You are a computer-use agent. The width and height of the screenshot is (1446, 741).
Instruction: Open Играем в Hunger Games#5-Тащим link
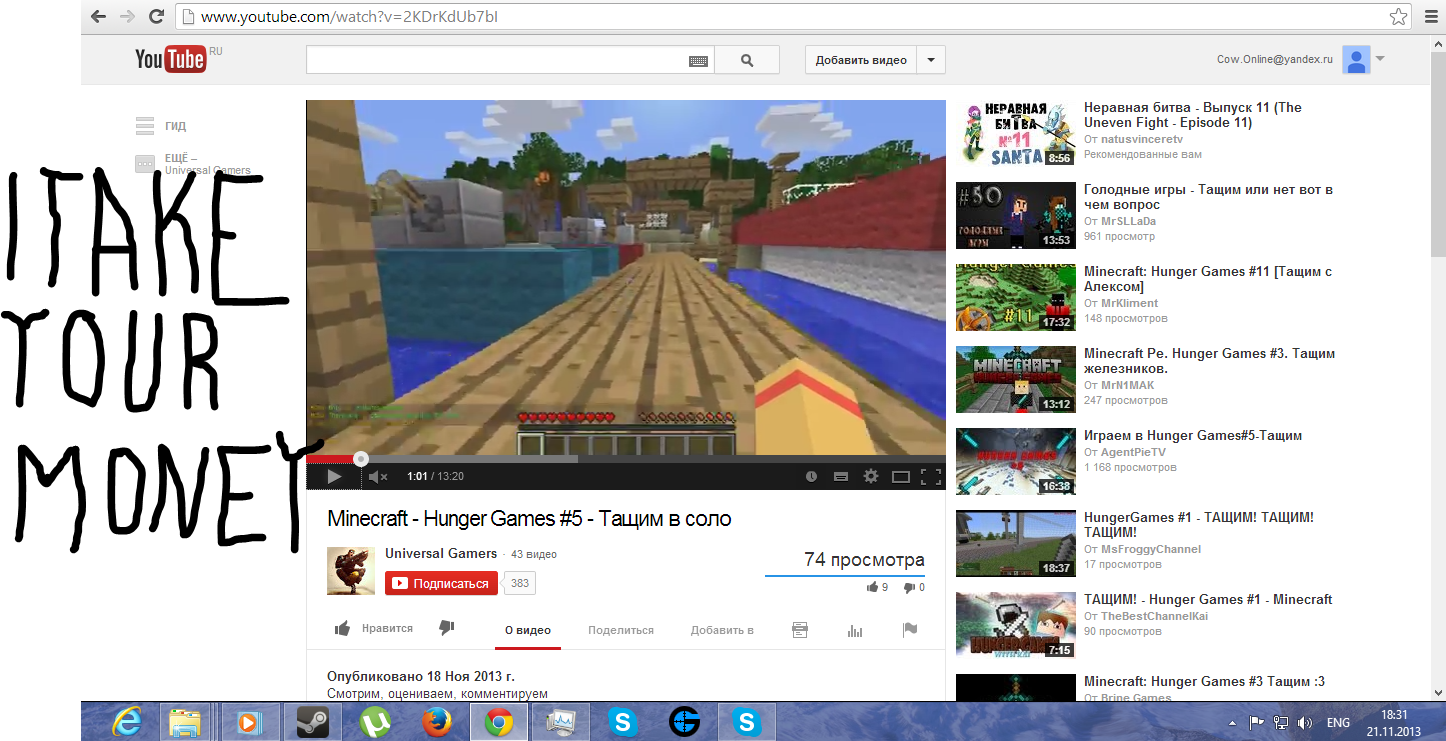coord(1193,436)
